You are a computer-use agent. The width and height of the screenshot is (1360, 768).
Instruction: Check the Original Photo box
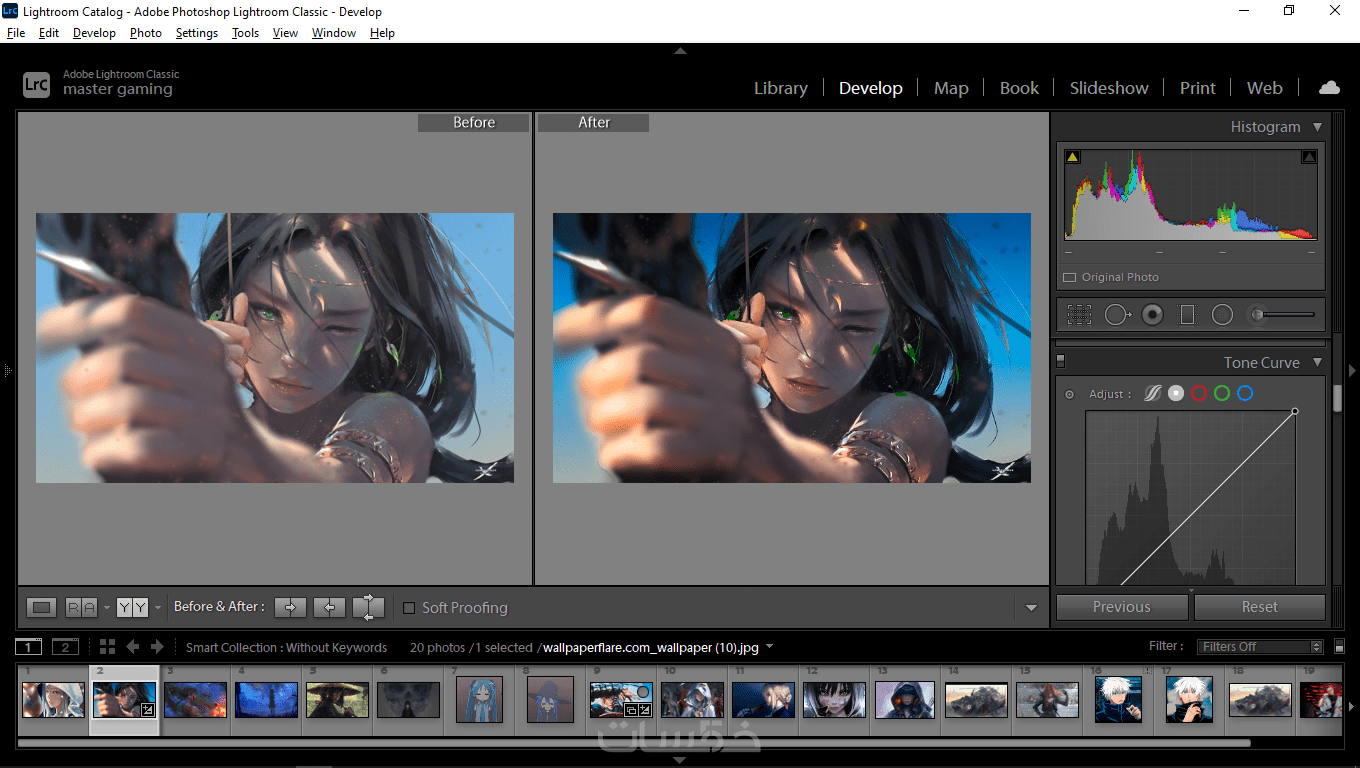(x=1069, y=277)
